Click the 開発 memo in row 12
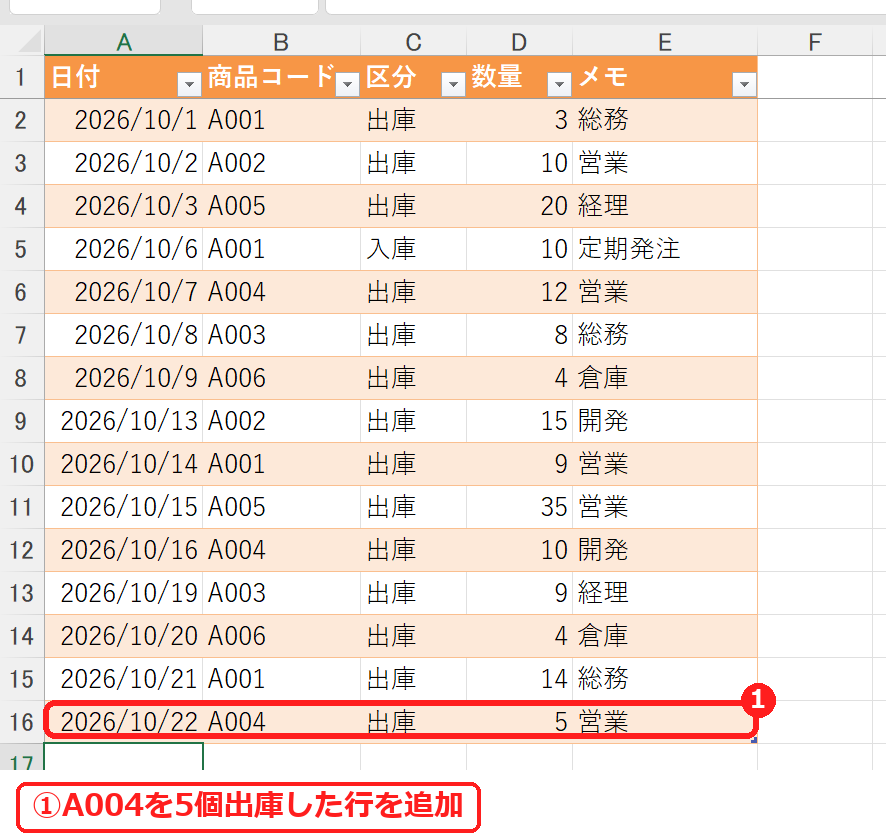Viewport: 886px width, 840px height. click(x=664, y=550)
